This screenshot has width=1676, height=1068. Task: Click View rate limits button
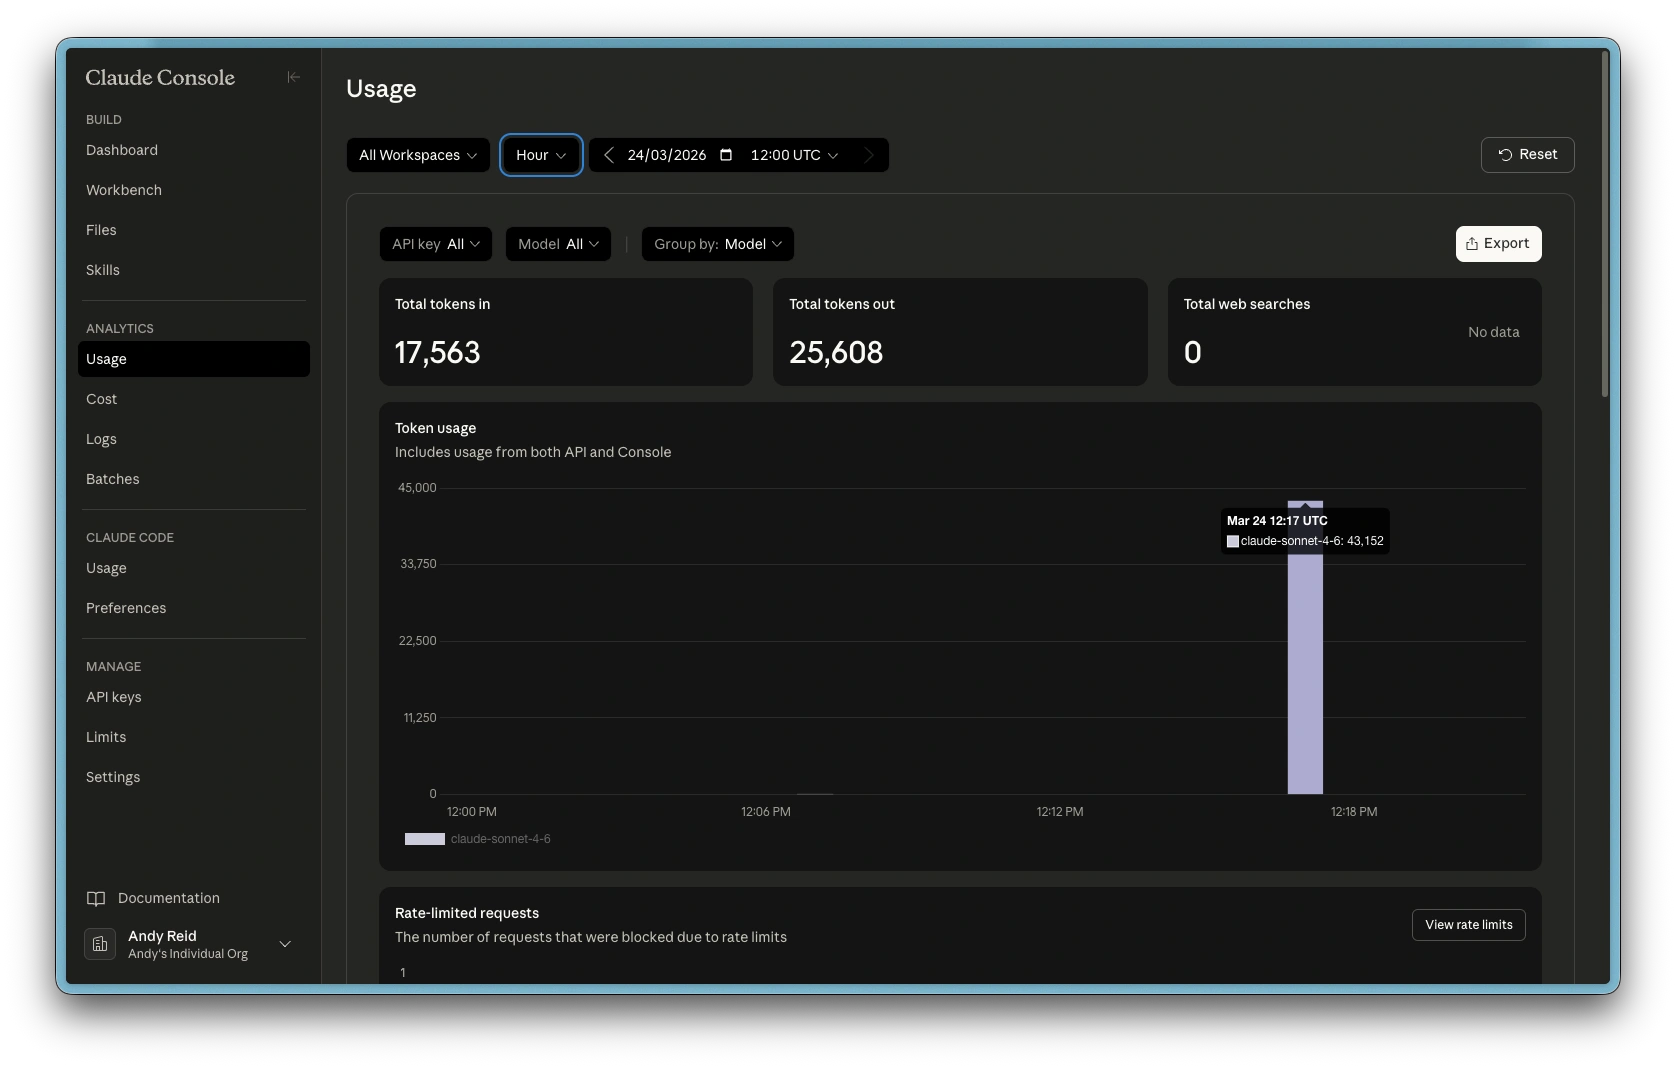pos(1468,925)
